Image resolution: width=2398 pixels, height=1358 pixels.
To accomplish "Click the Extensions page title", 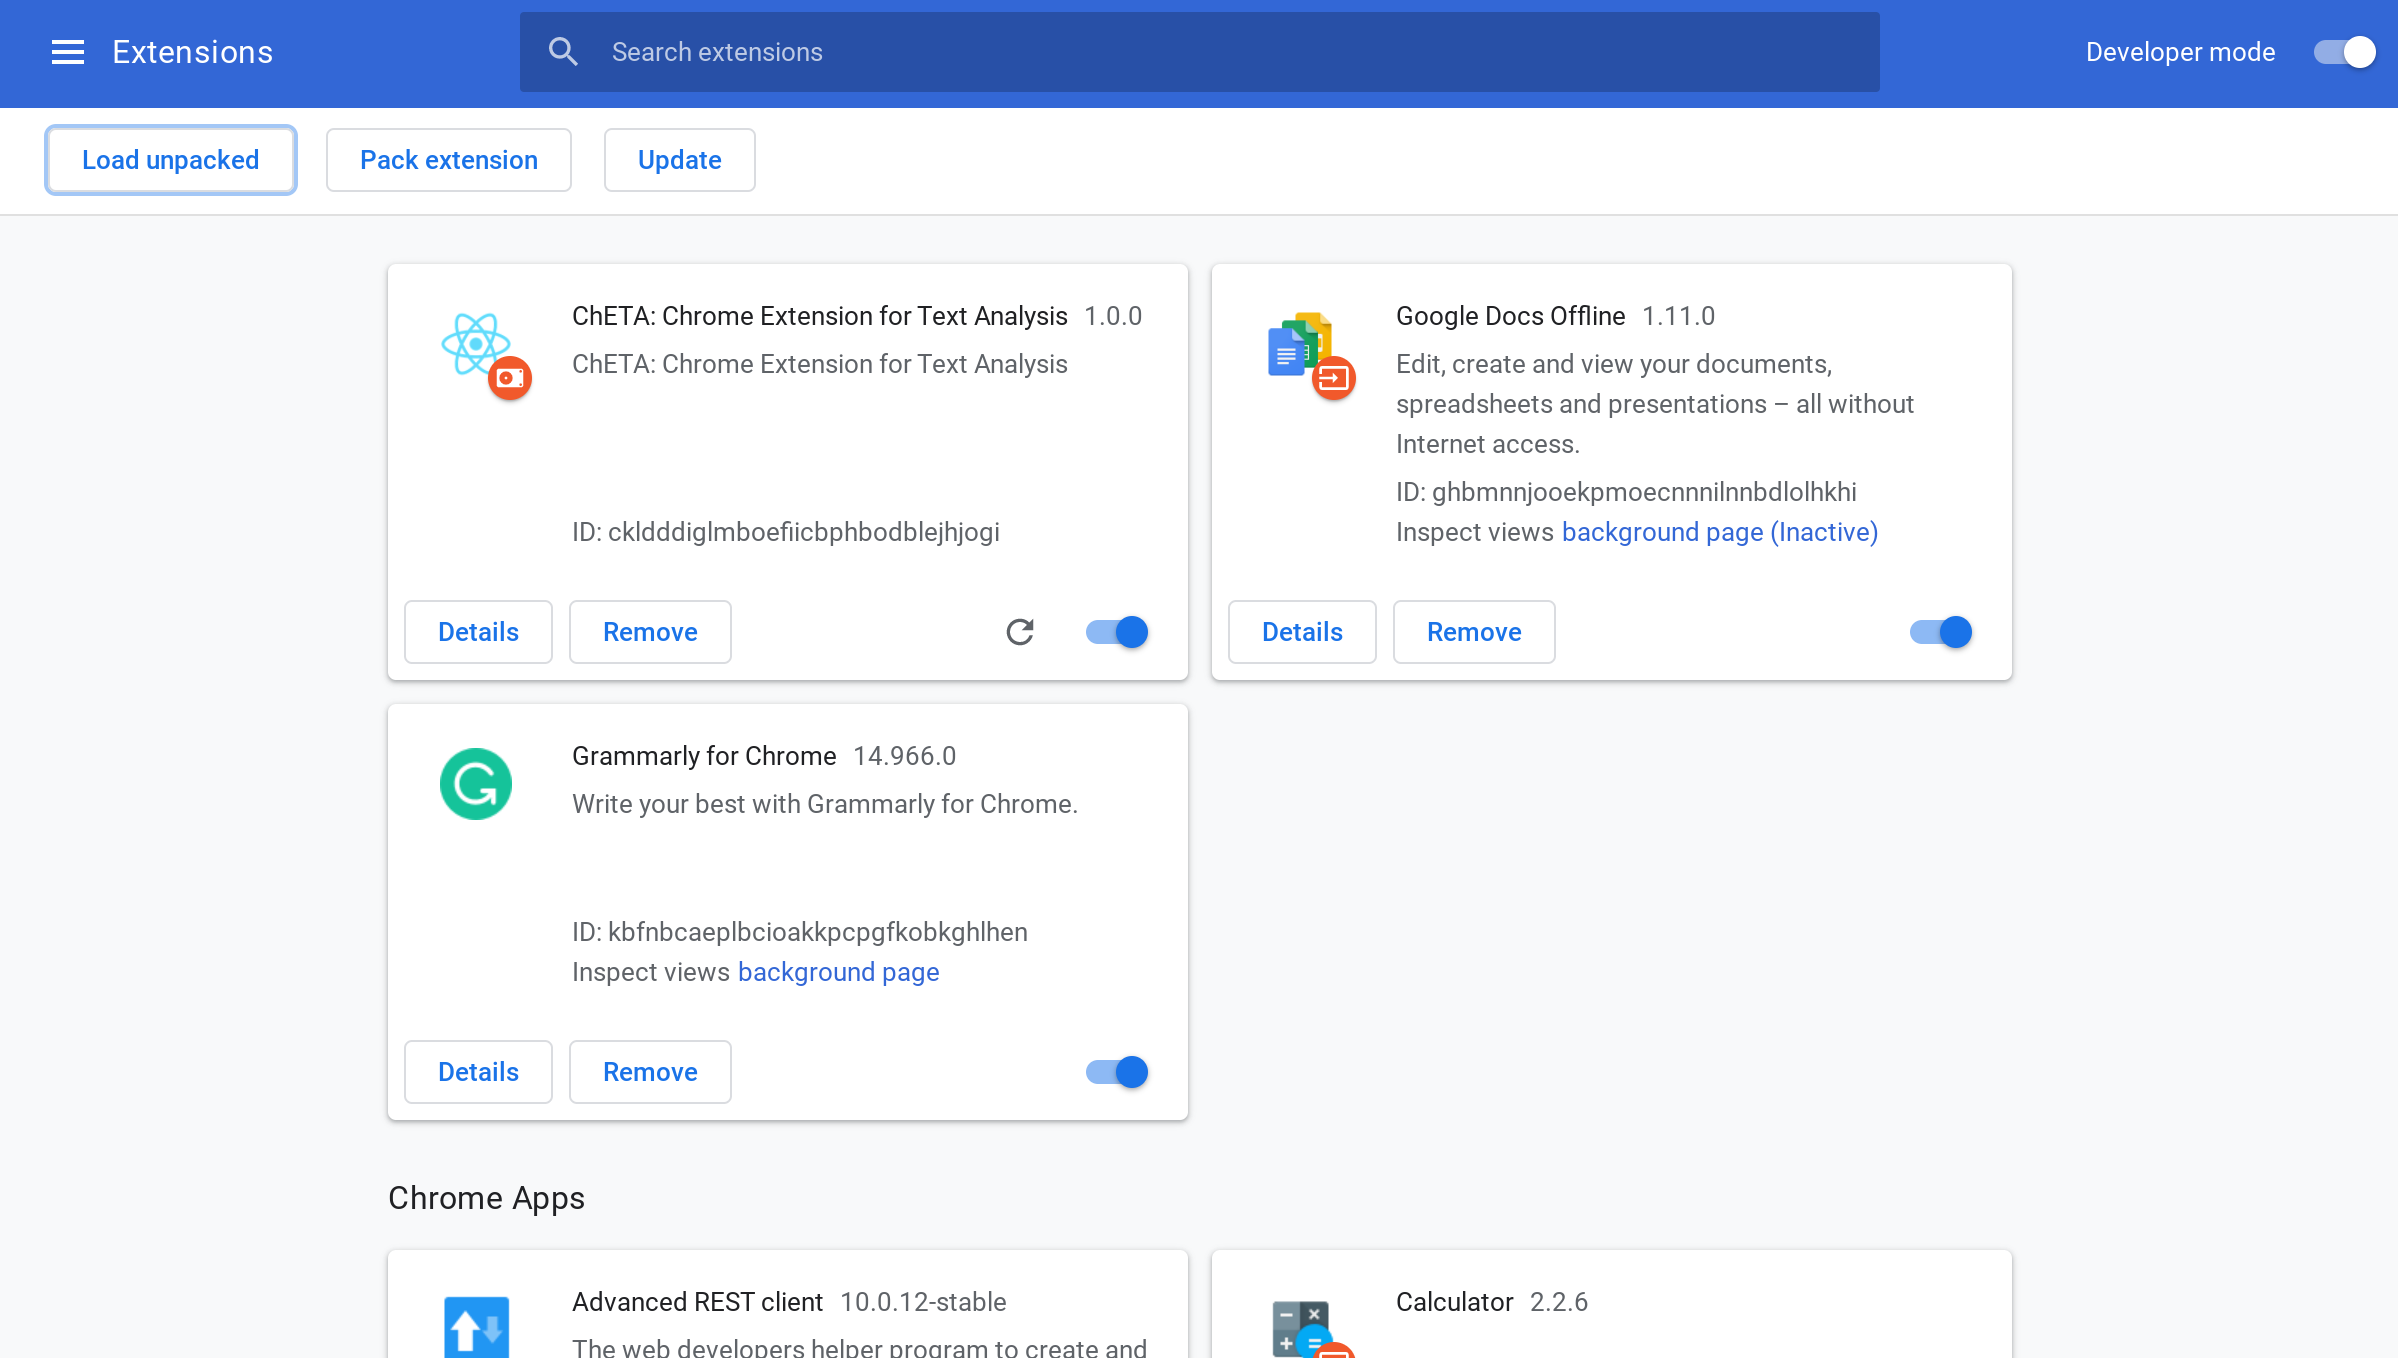I will (193, 52).
